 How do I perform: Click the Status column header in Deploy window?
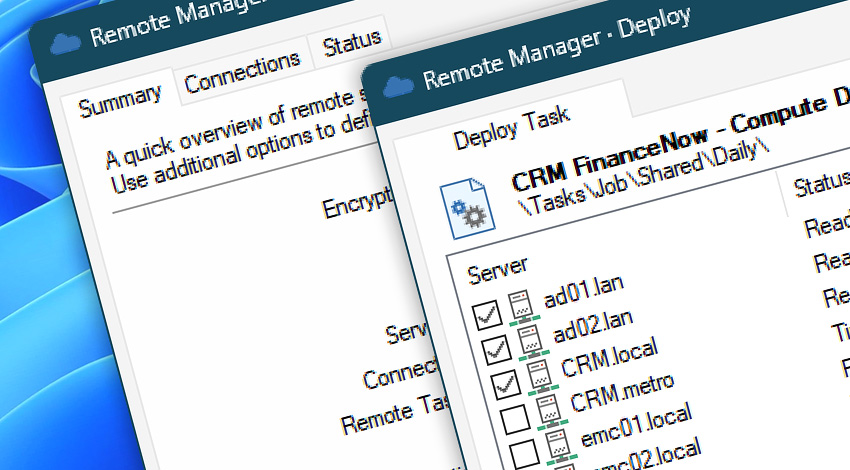pos(820,185)
